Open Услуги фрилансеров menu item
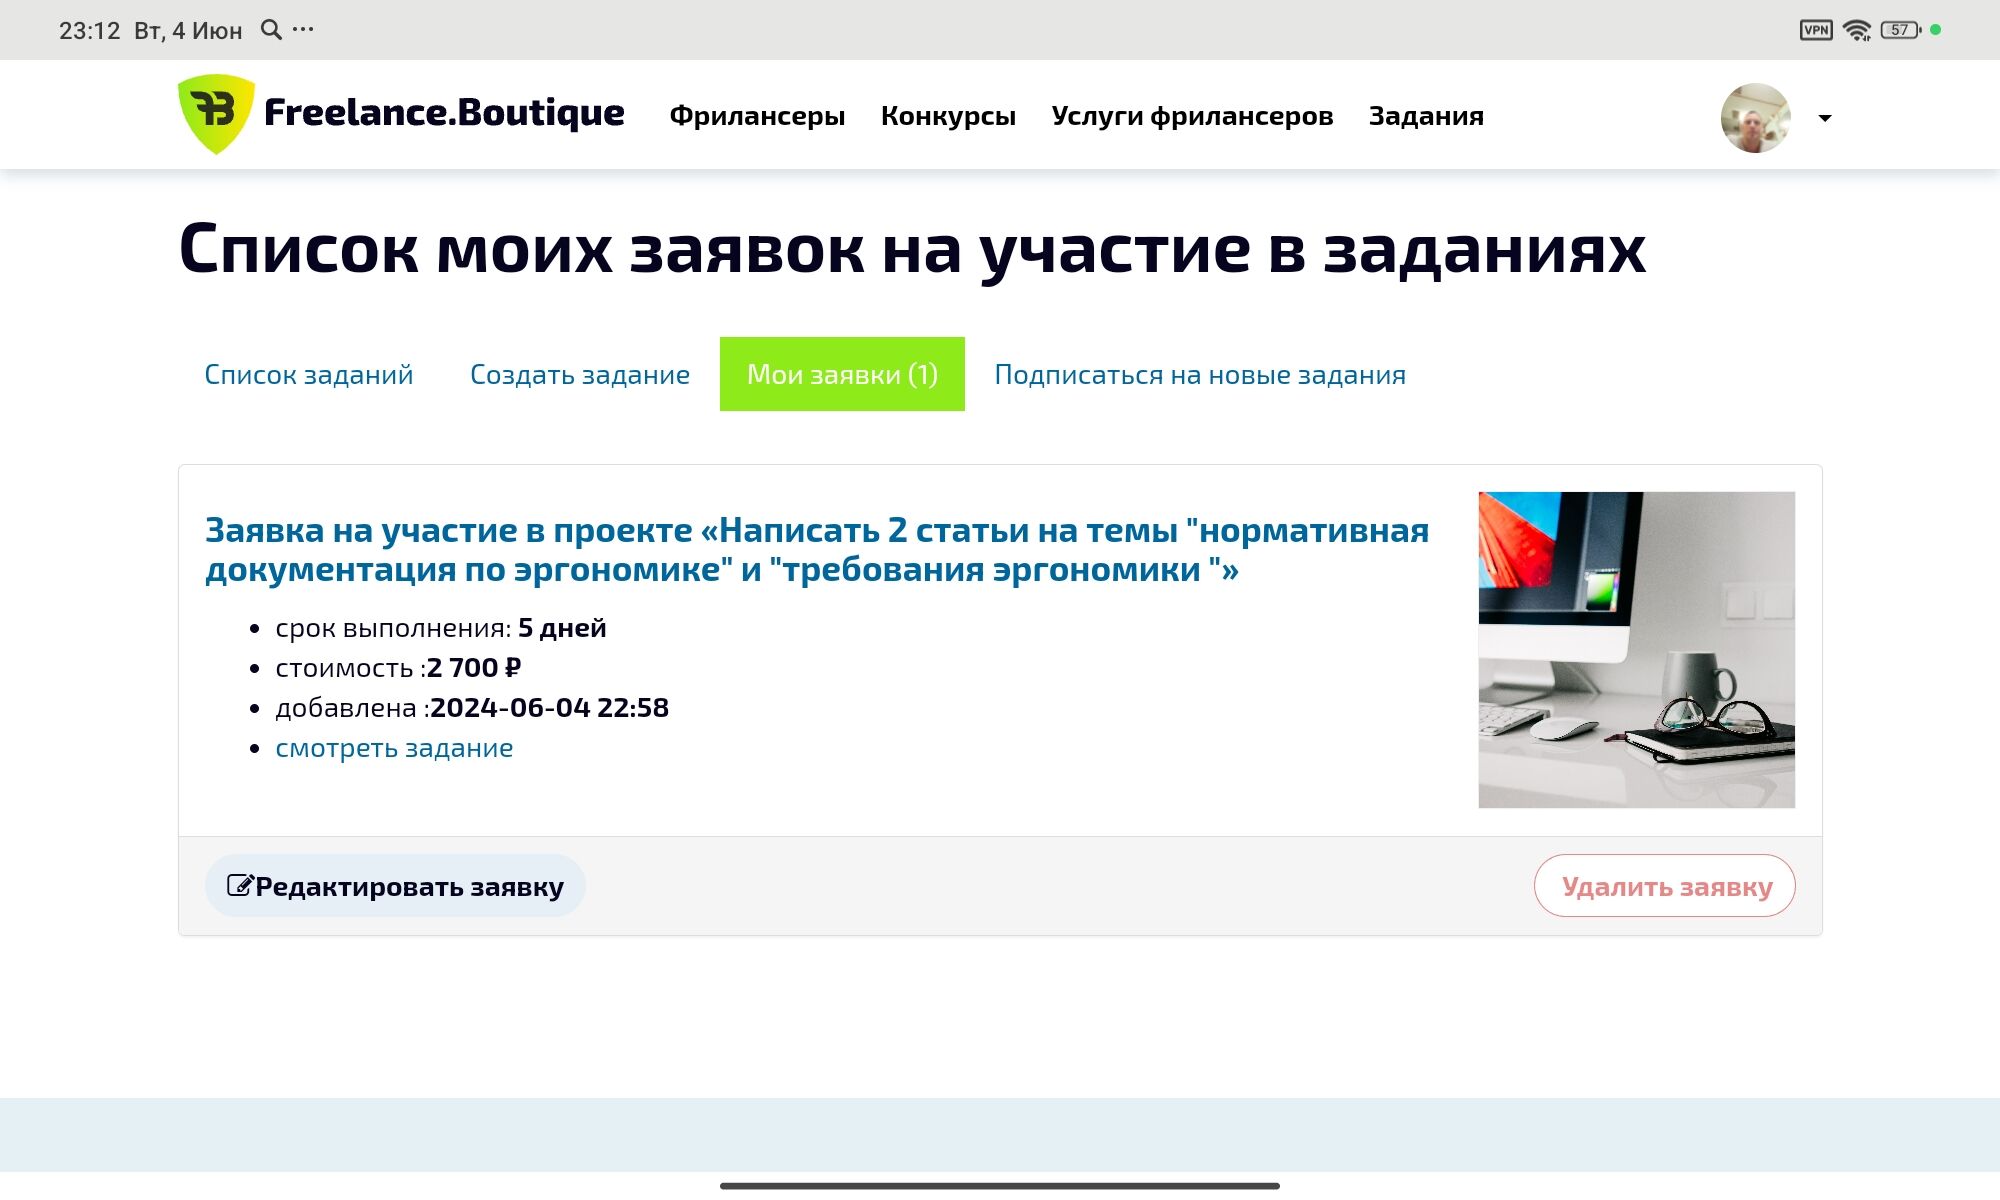 (1192, 116)
